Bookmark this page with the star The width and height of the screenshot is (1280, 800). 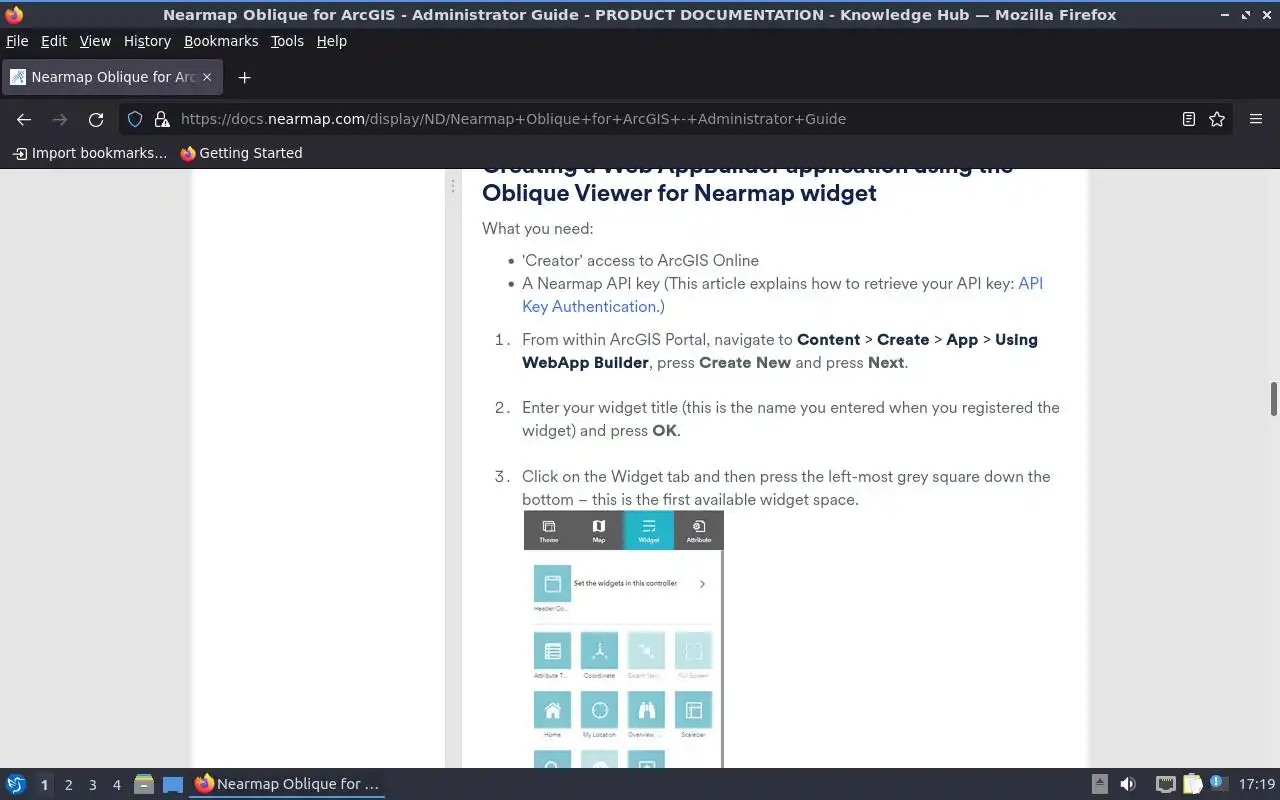click(1217, 119)
